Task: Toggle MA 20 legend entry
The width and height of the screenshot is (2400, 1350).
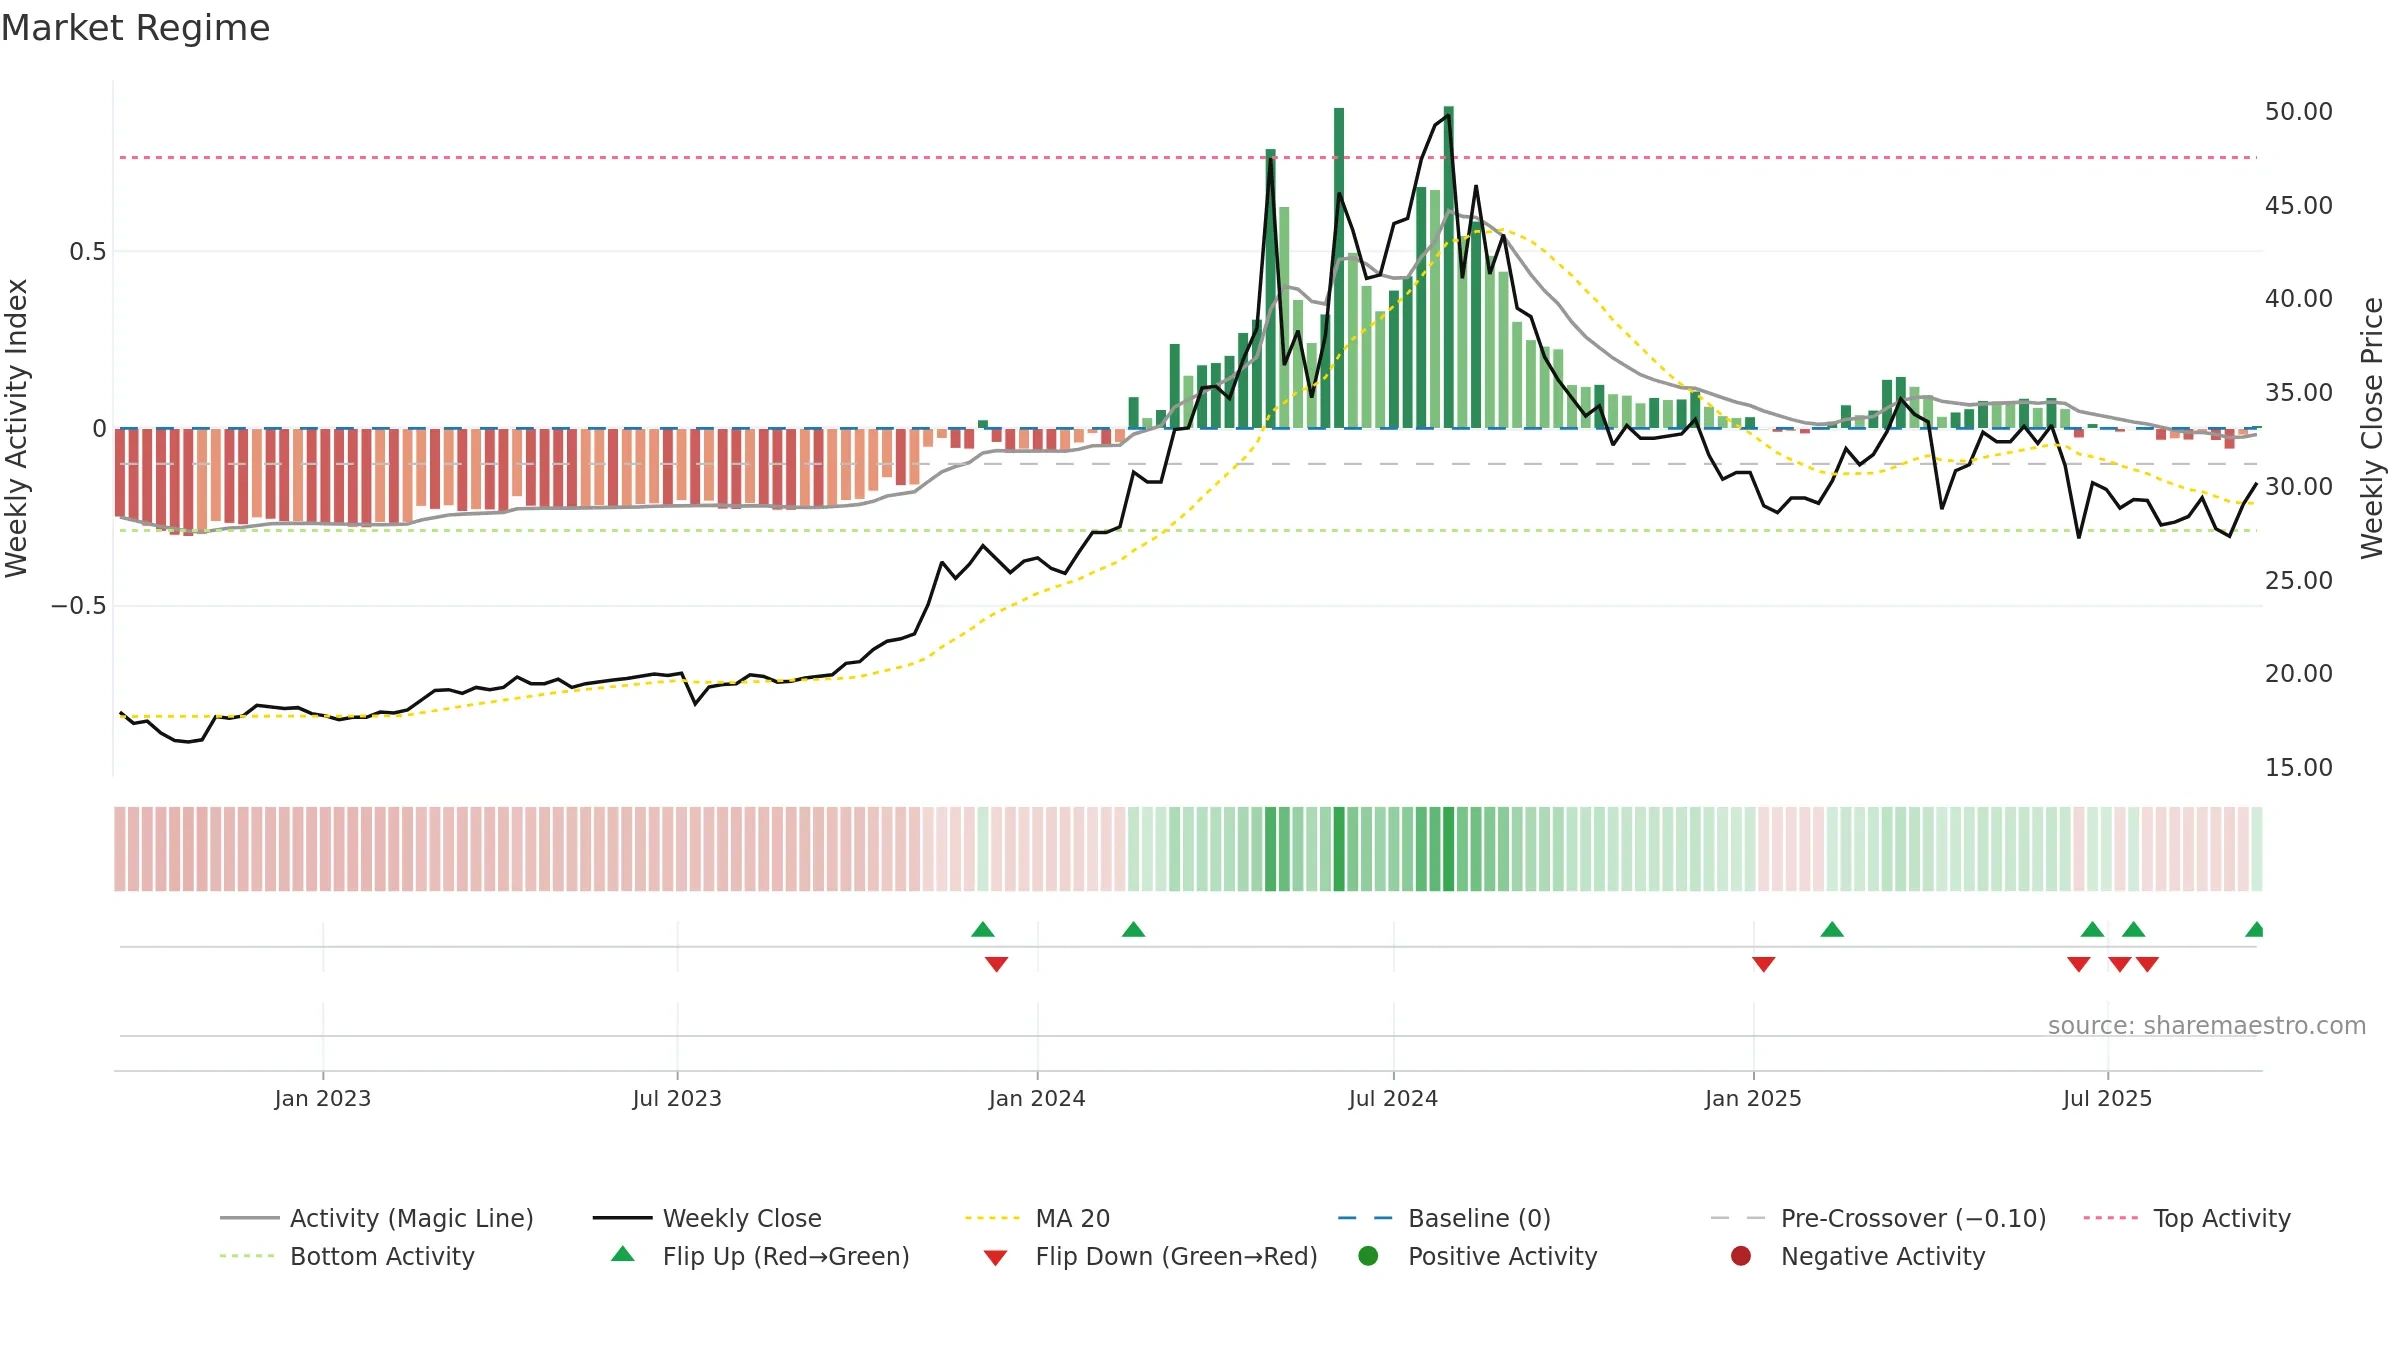Action: (x=1038, y=1218)
